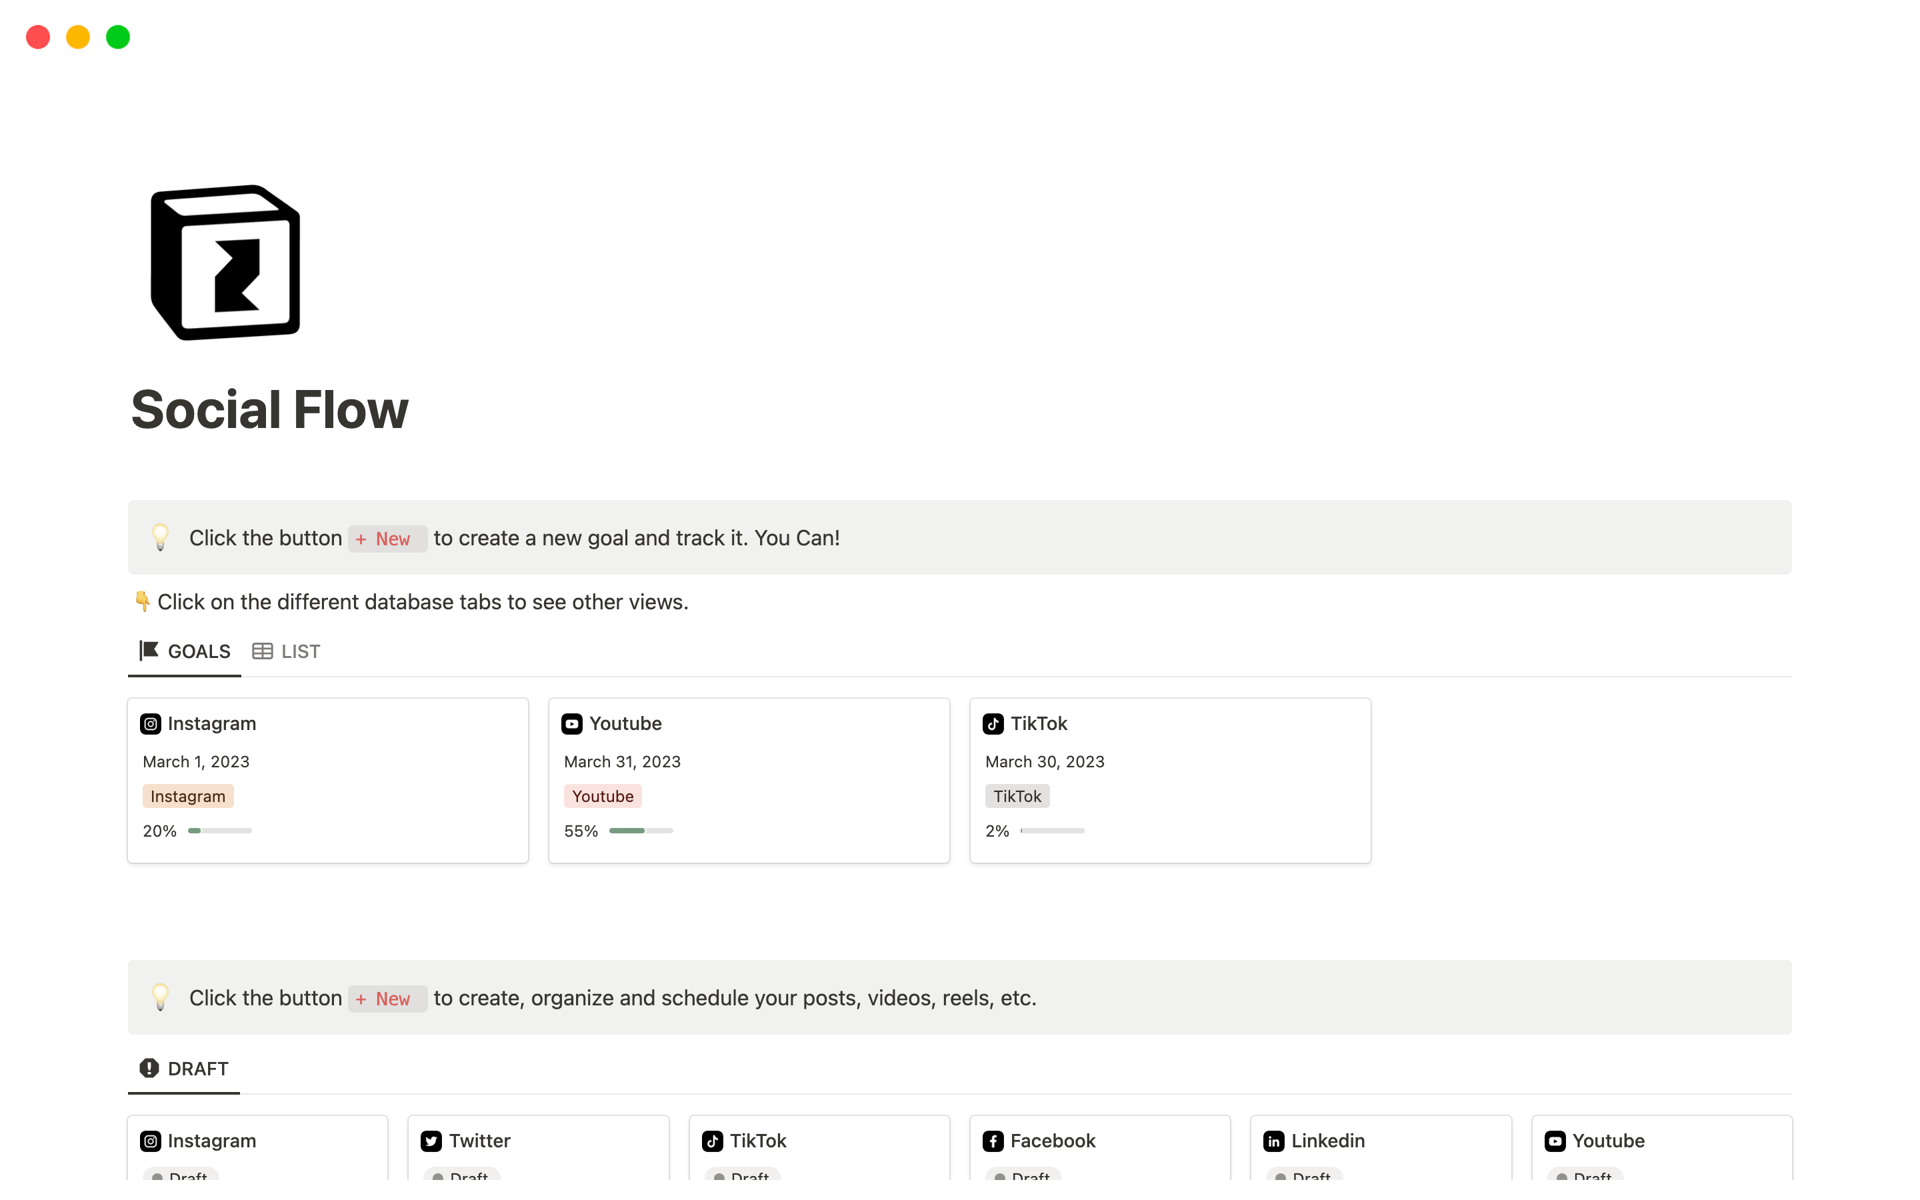Click the Instagram icon on the goal card
1920x1200 pixels.
click(150, 724)
